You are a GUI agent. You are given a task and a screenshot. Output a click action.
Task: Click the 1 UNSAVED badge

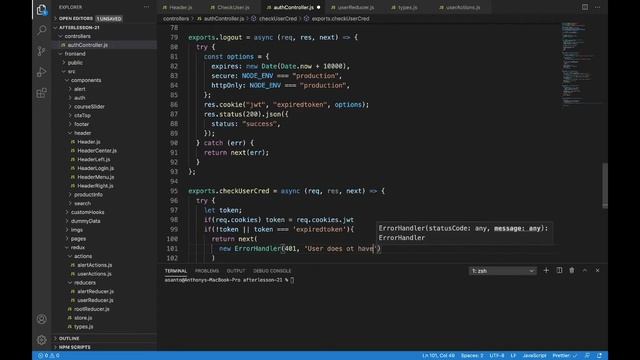pos(109,19)
